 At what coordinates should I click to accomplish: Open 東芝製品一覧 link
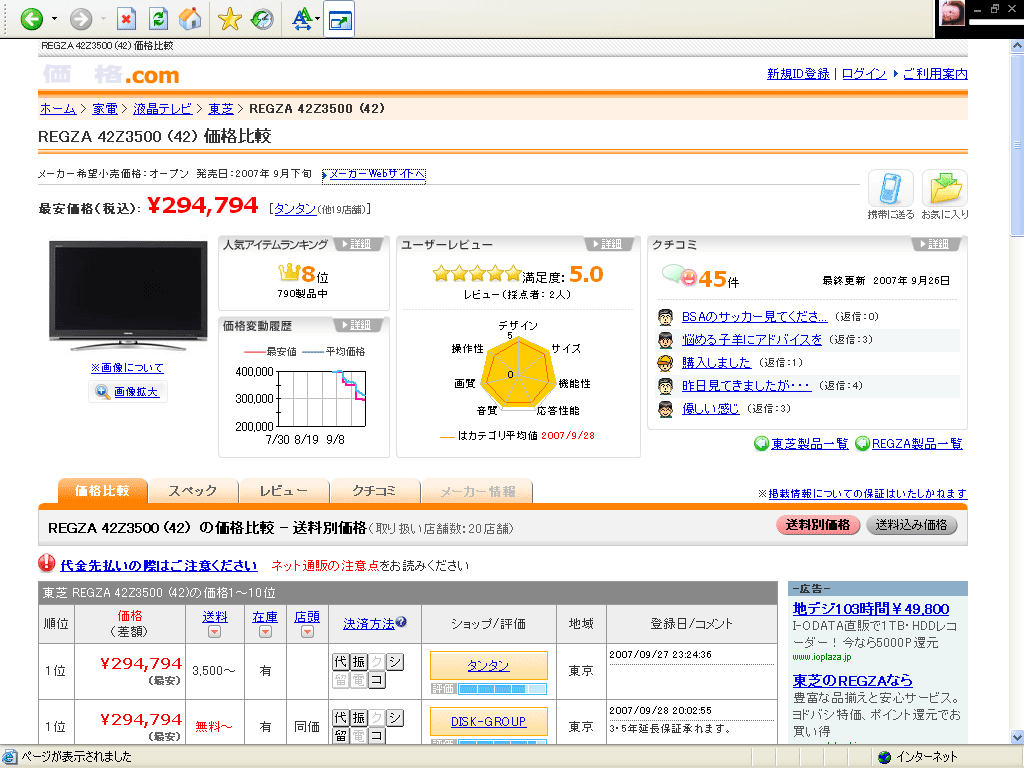tap(809, 444)
